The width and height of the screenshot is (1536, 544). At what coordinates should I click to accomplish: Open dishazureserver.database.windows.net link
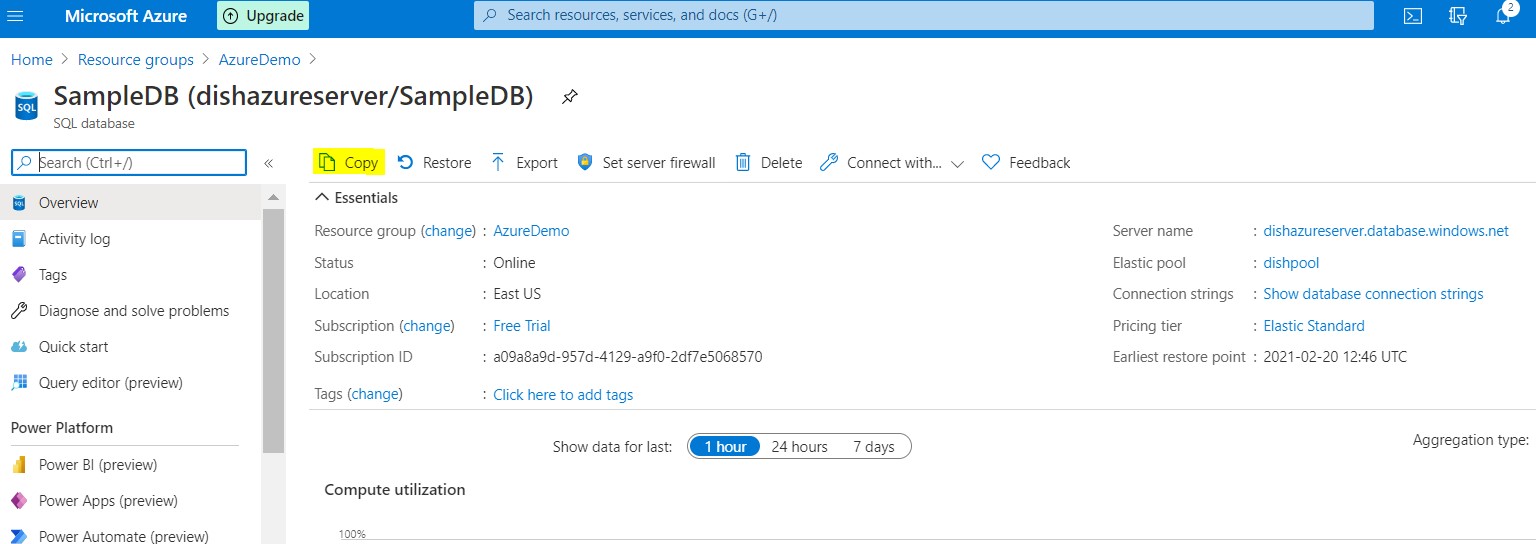coord(1386,231)
